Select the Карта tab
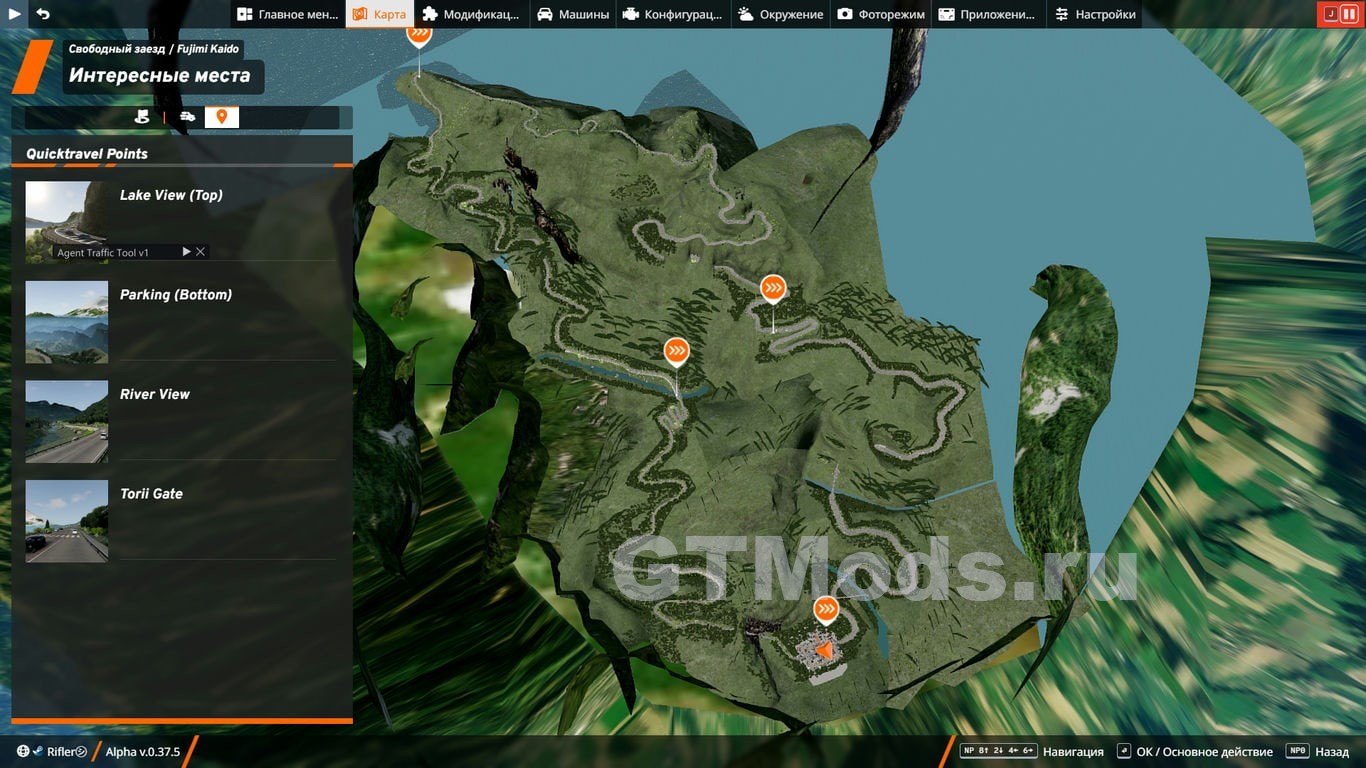 point(380,14)
